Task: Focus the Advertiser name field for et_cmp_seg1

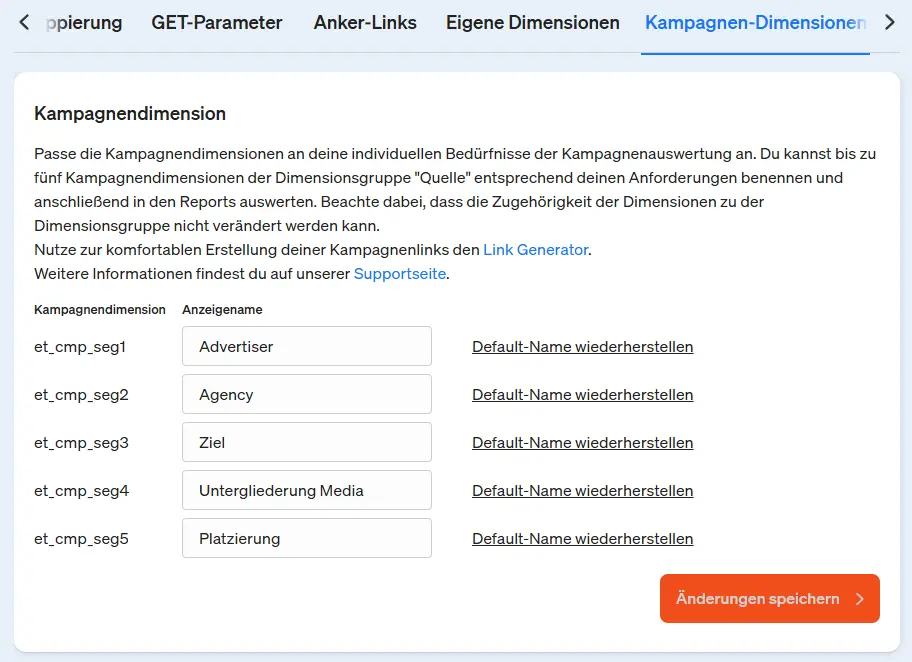Action: pos(306,347)
